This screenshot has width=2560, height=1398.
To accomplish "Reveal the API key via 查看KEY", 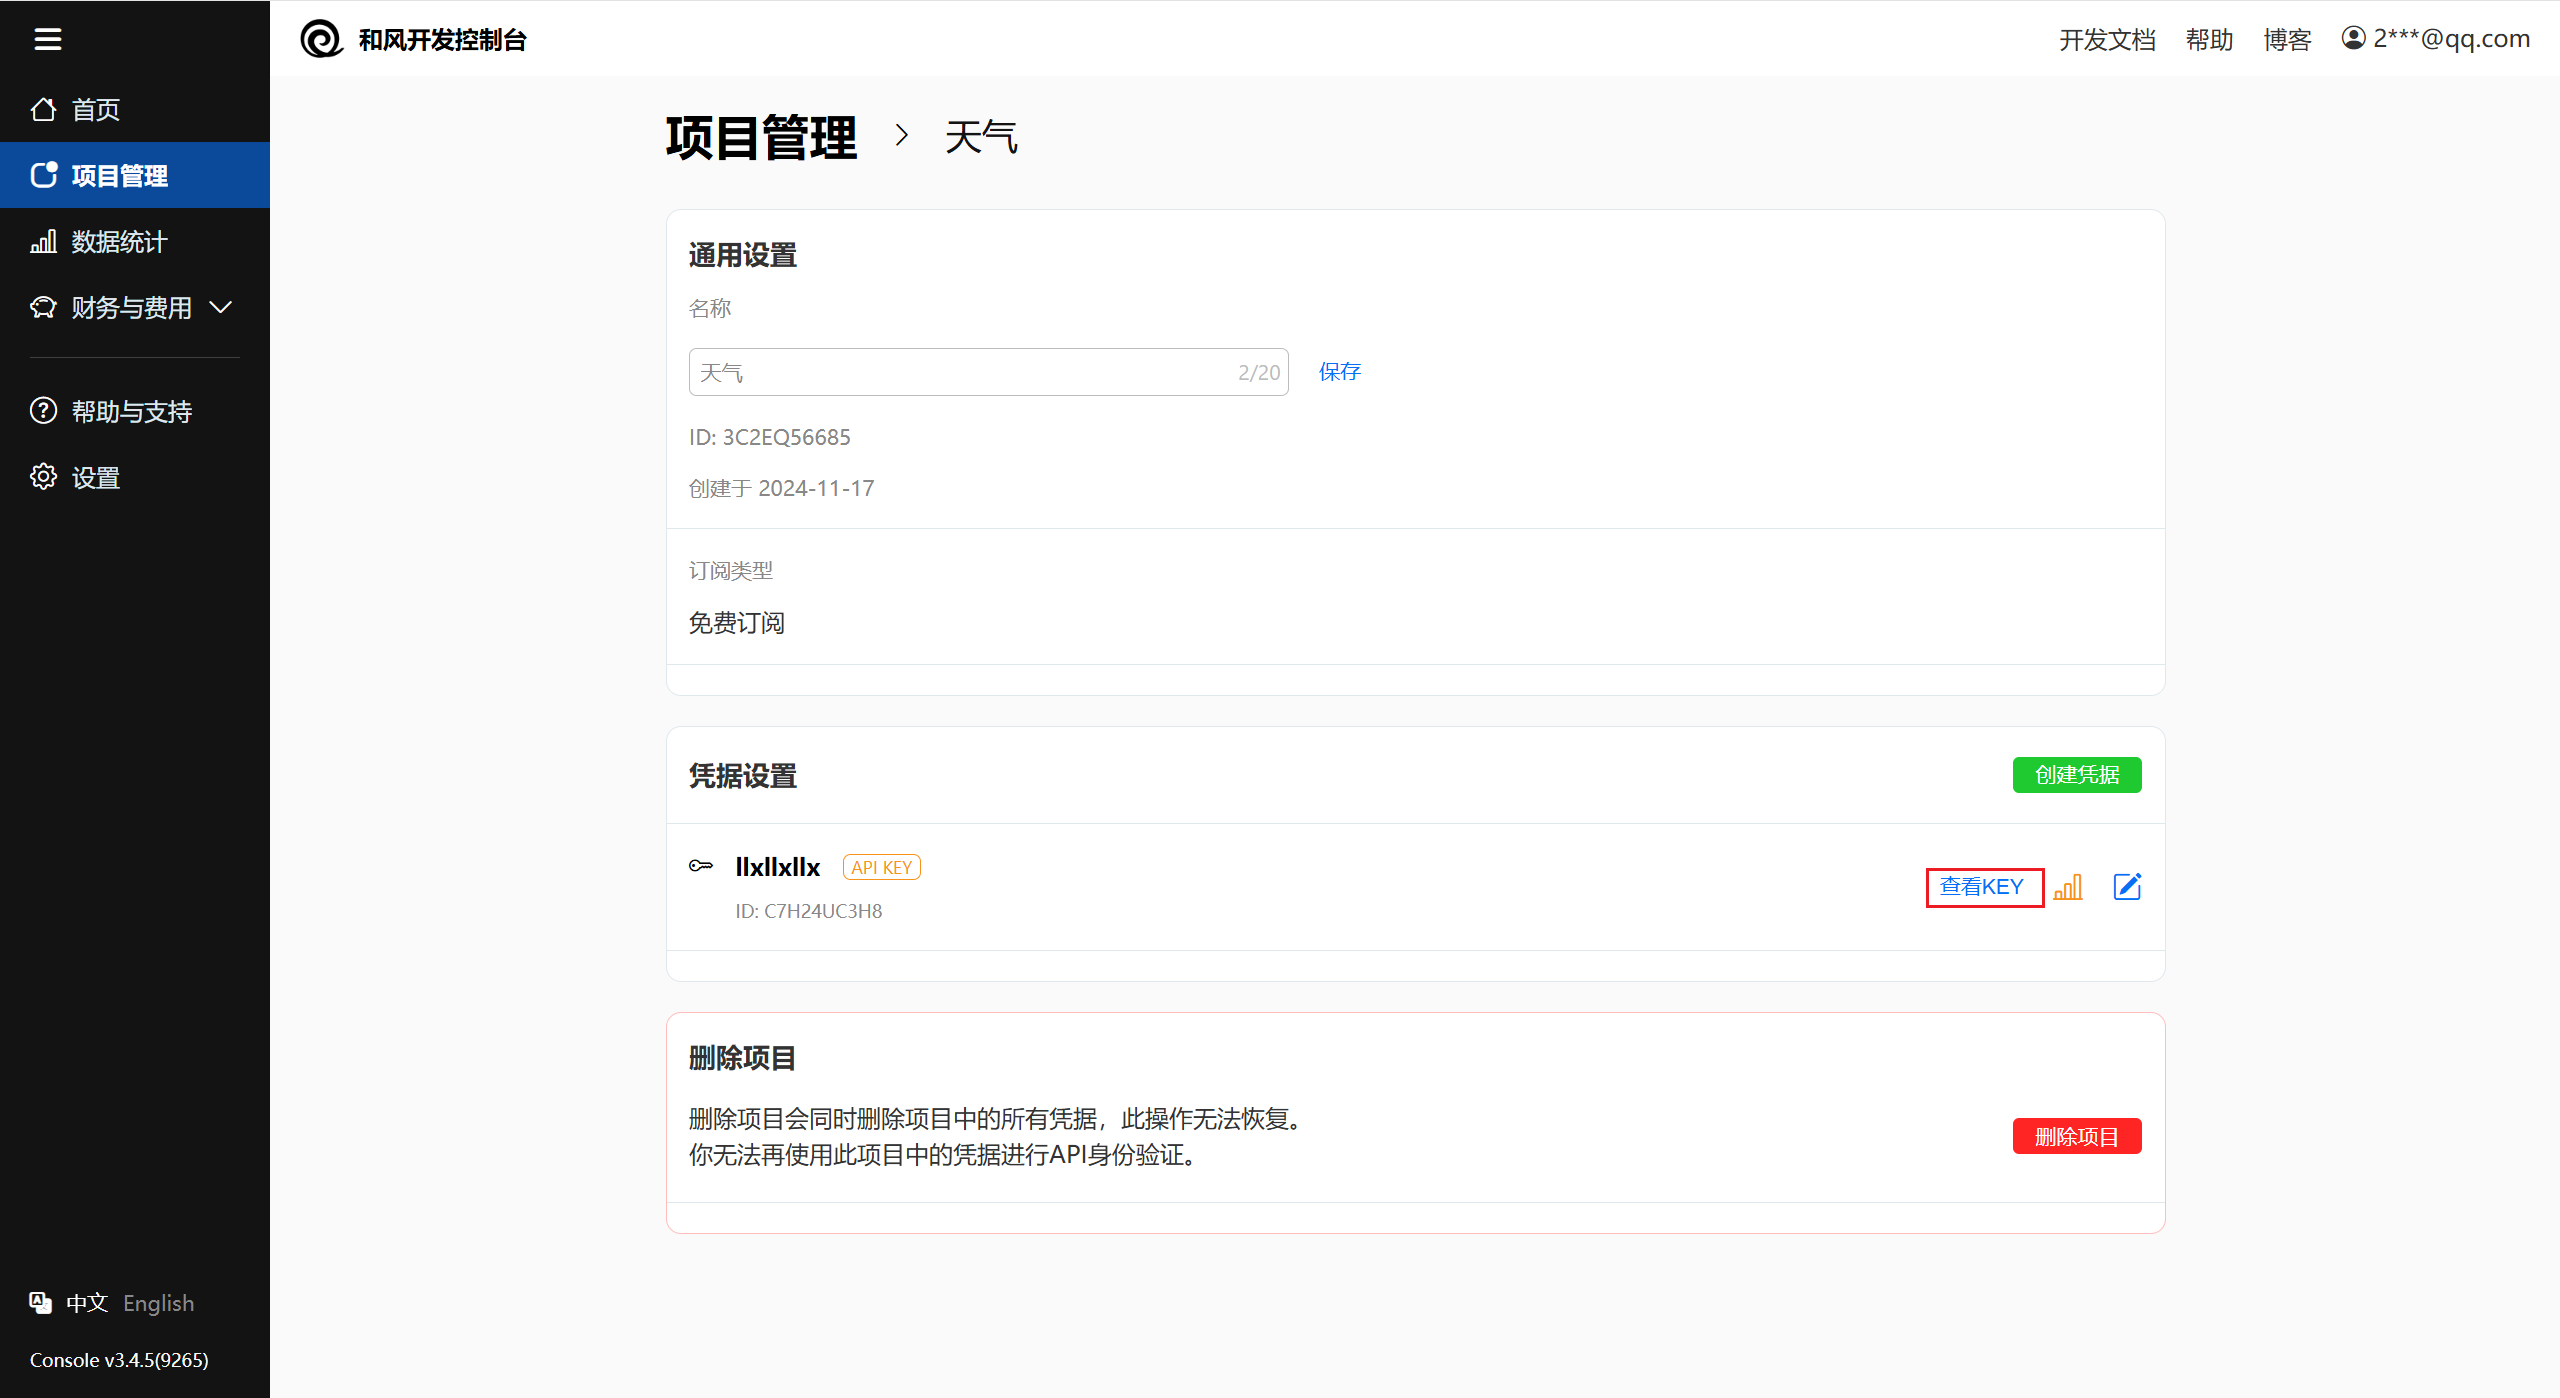I will (1983, 886).
